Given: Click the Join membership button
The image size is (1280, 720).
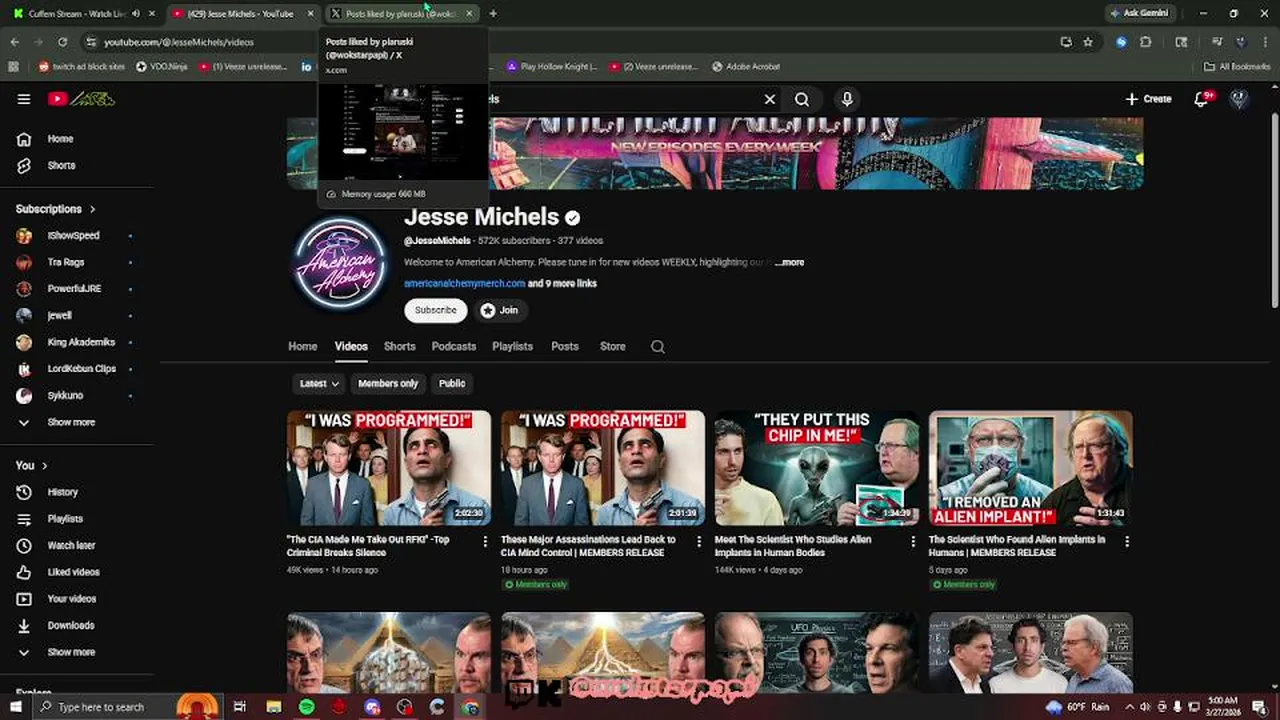Looking at the screenshot, I should pyautogui.click(x=499, y=310).
